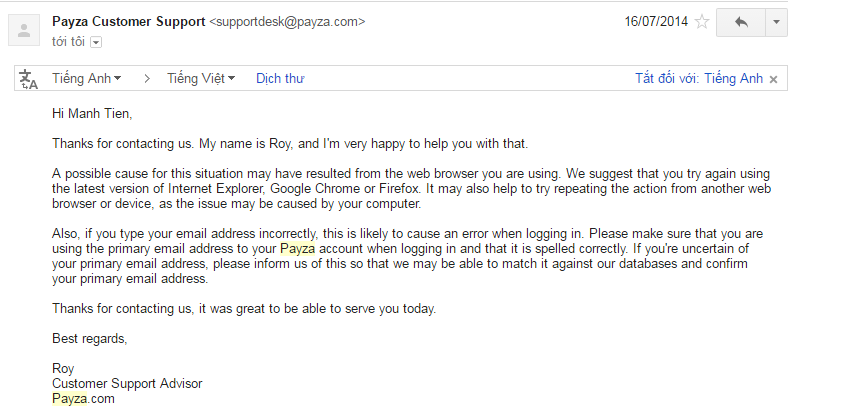
Task: Star this Payza support email
Action: point(703,22)
